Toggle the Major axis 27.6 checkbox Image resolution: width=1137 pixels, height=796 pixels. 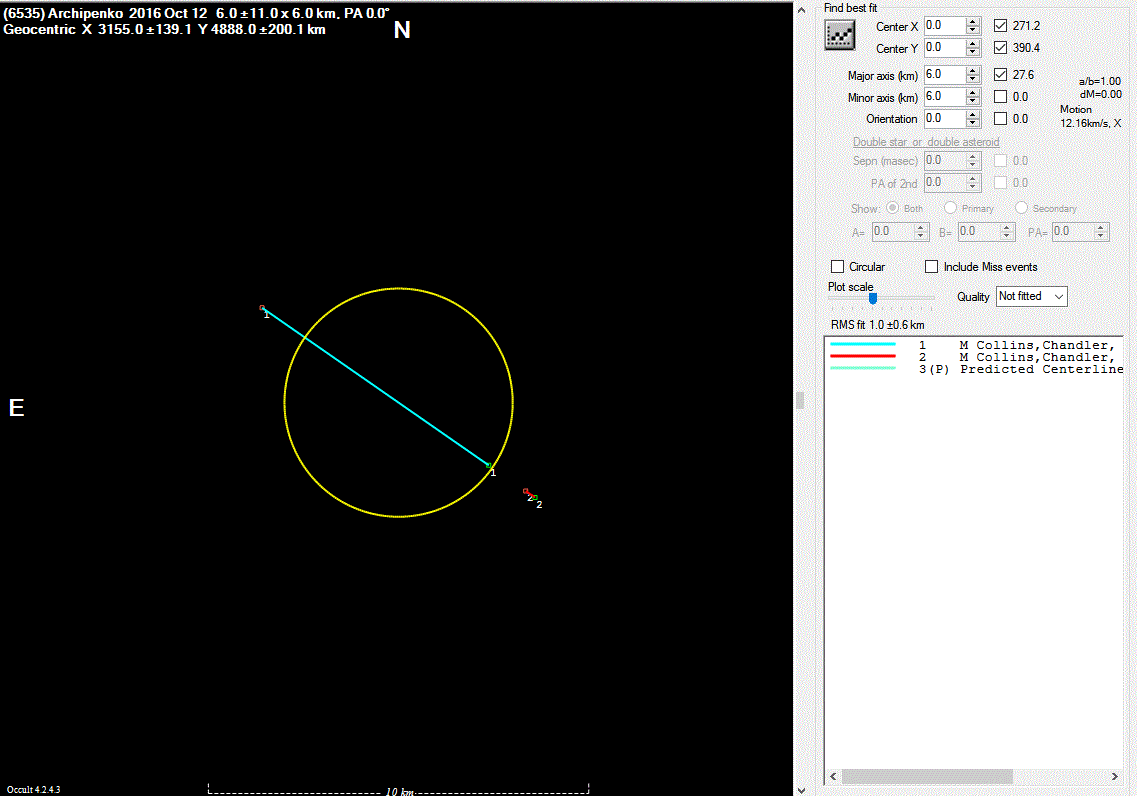(x=1001, y=75)
